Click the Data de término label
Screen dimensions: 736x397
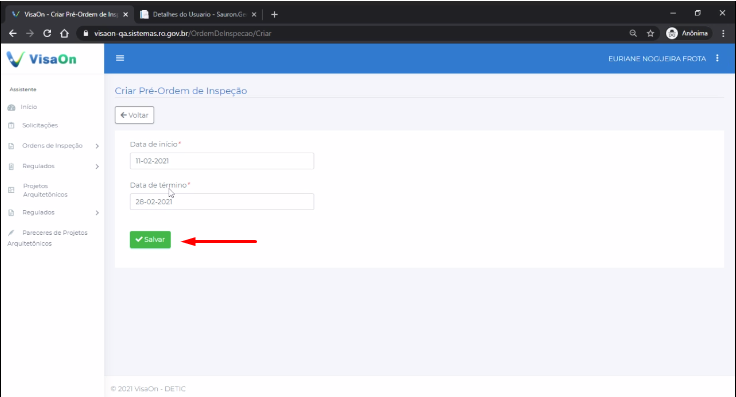[160, 185]
